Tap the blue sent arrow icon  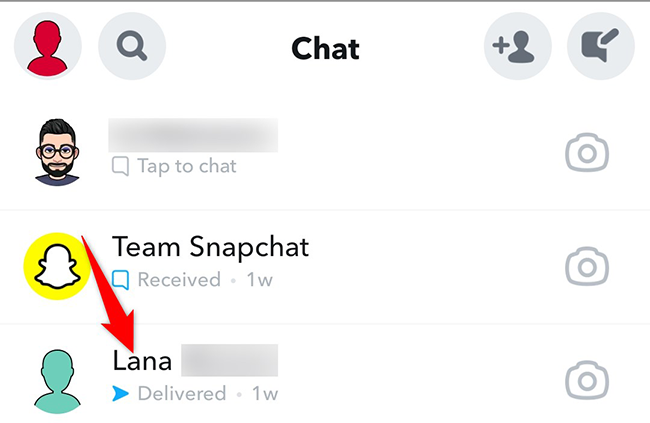(x=120, y=394)
